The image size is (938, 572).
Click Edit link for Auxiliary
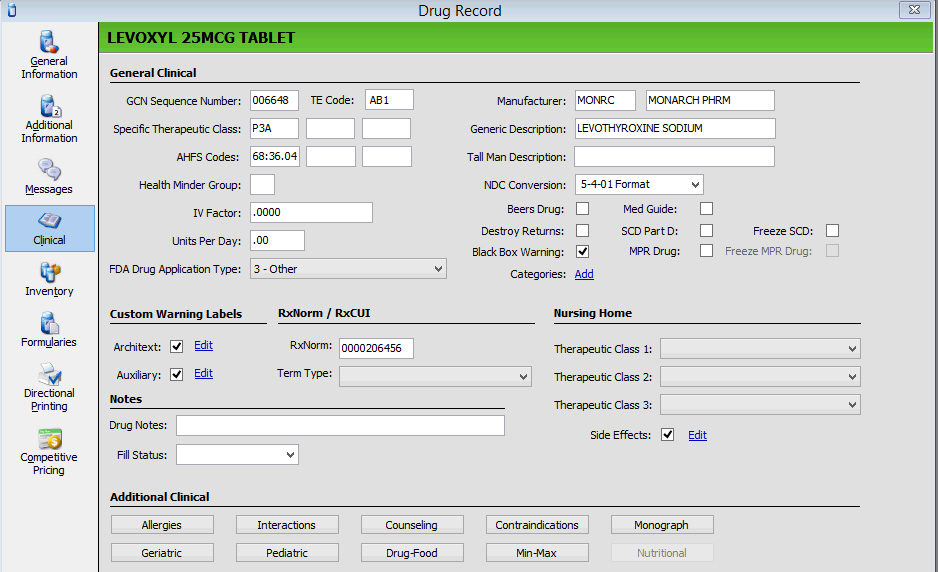click(x=203, y=373)
